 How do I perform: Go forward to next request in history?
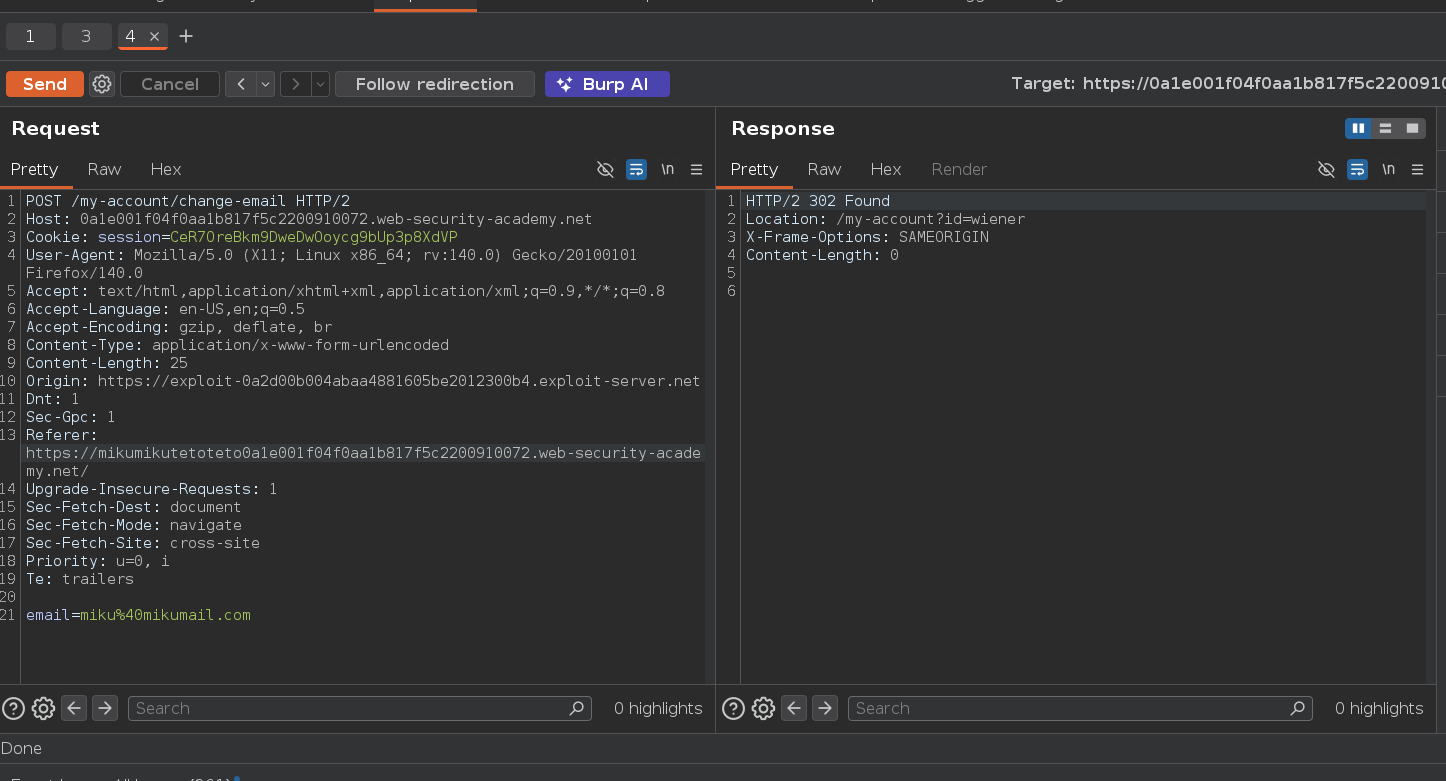click(x=296, y=84)
